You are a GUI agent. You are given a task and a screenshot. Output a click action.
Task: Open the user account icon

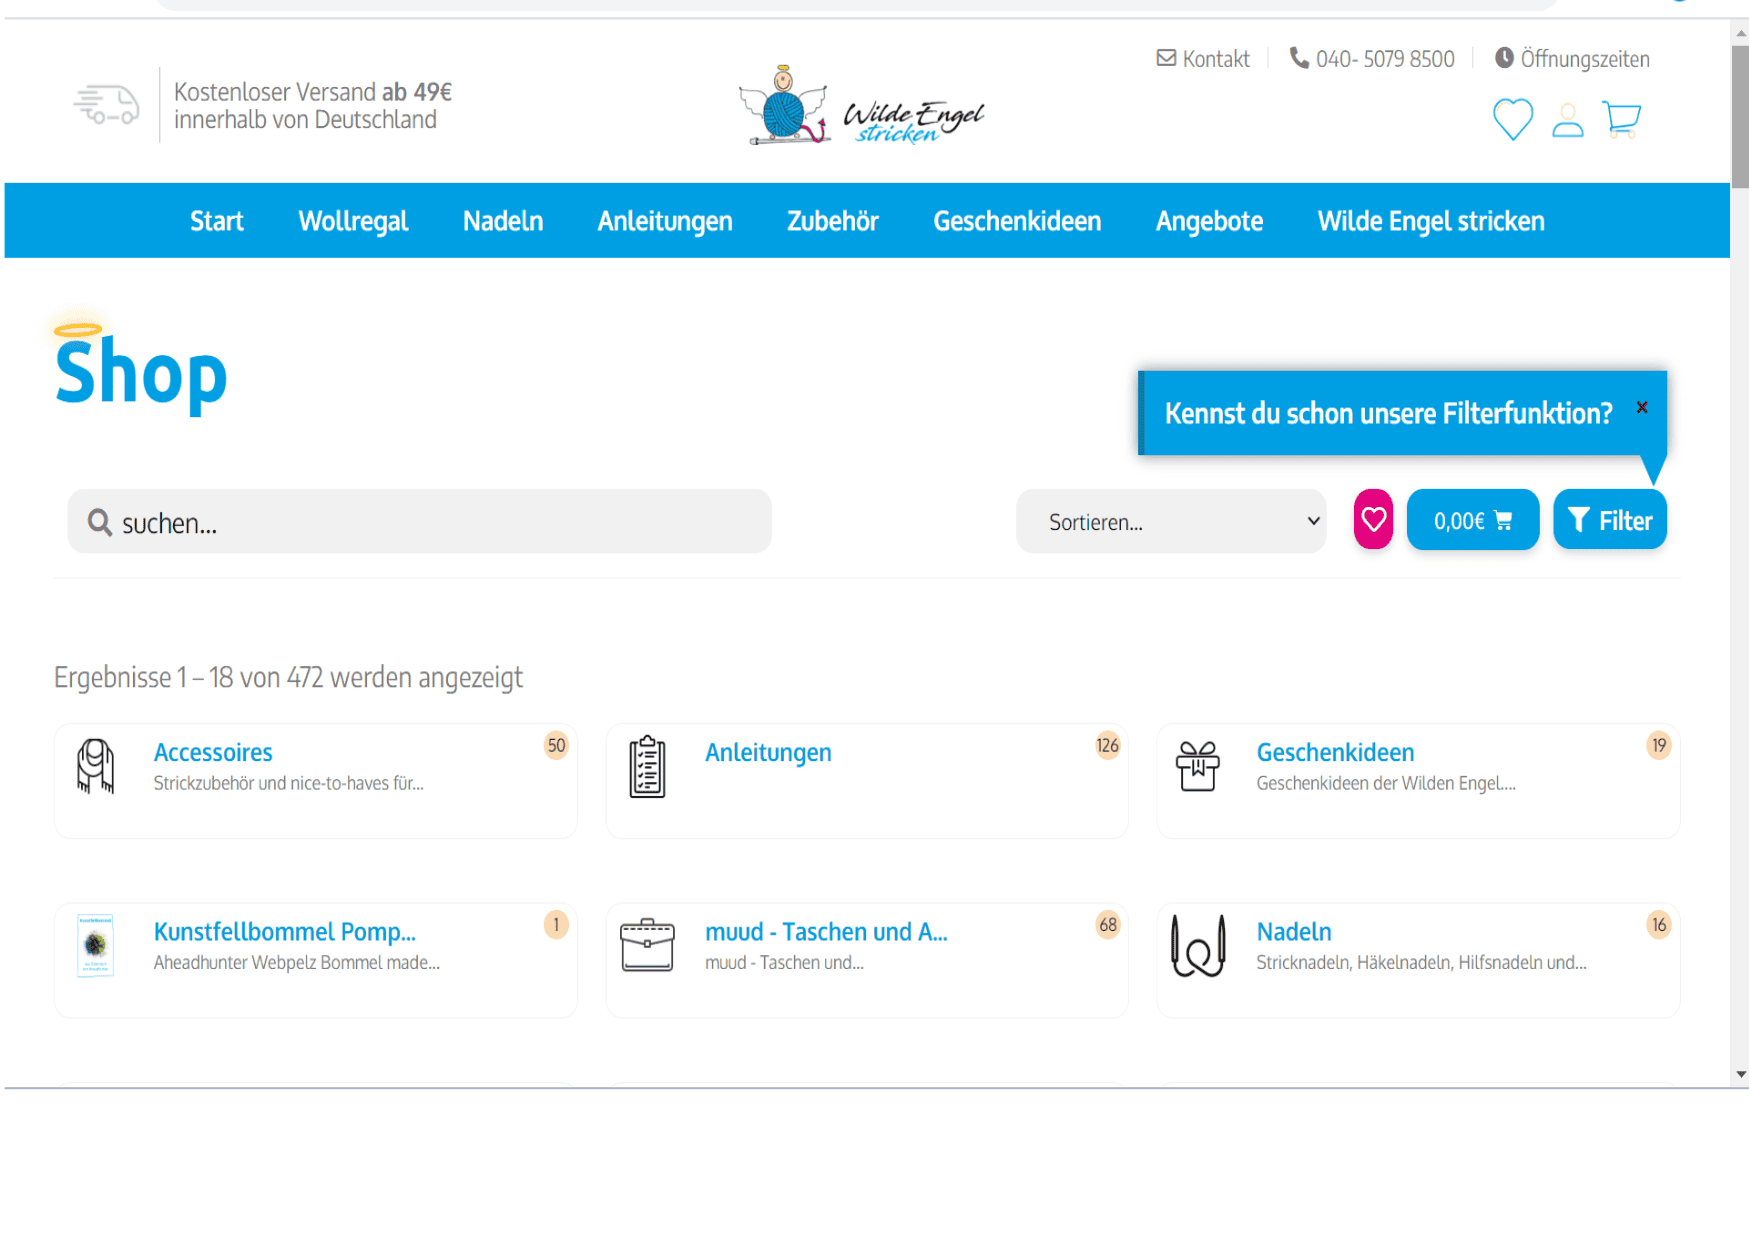(1567, 120)
